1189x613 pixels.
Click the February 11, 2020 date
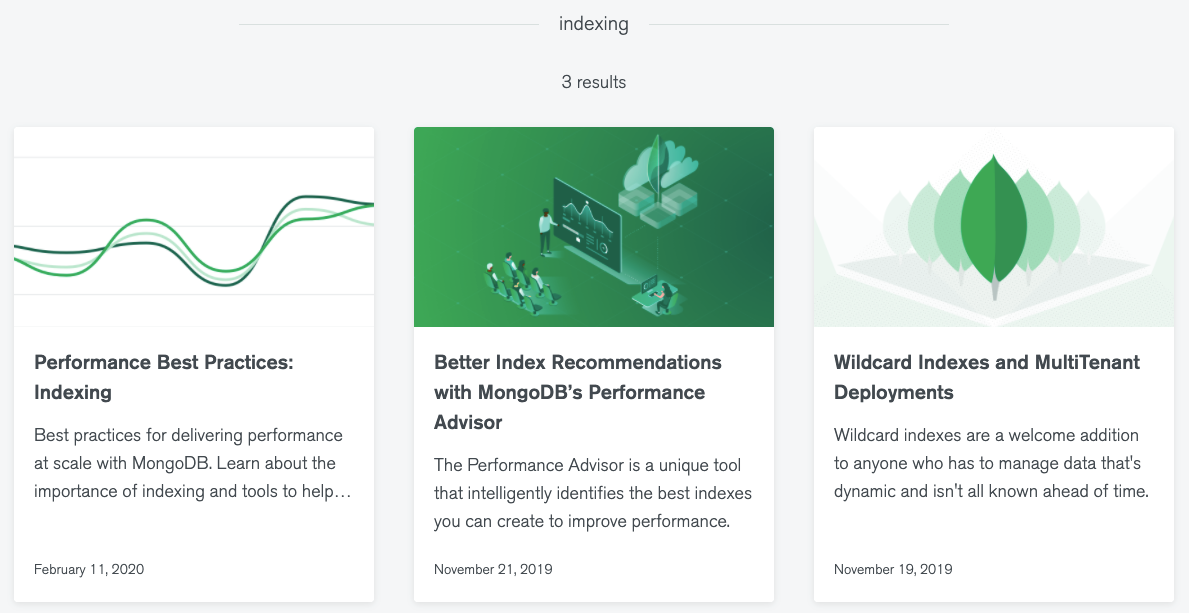click(x=89, y=569)
